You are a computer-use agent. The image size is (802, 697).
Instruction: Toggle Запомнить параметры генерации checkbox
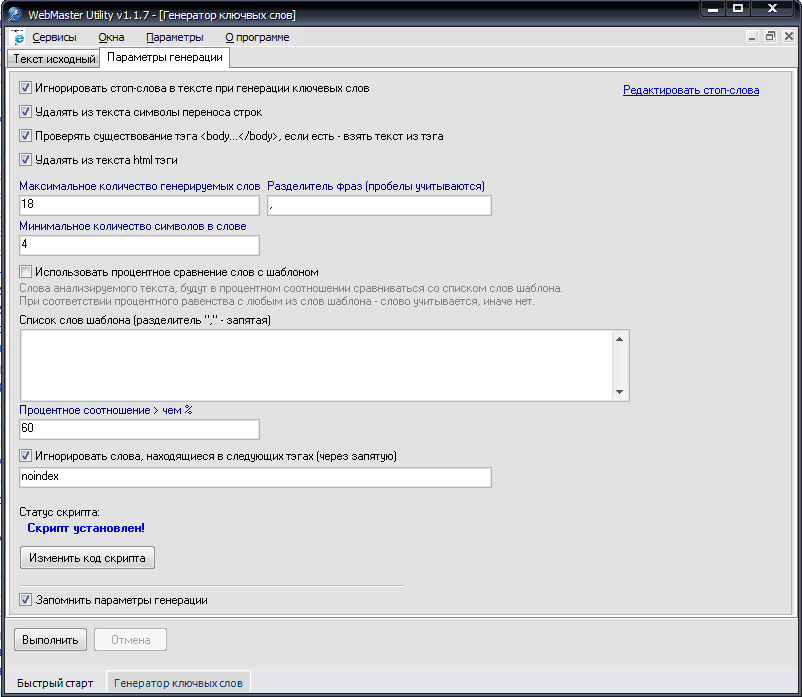(26, 600)
